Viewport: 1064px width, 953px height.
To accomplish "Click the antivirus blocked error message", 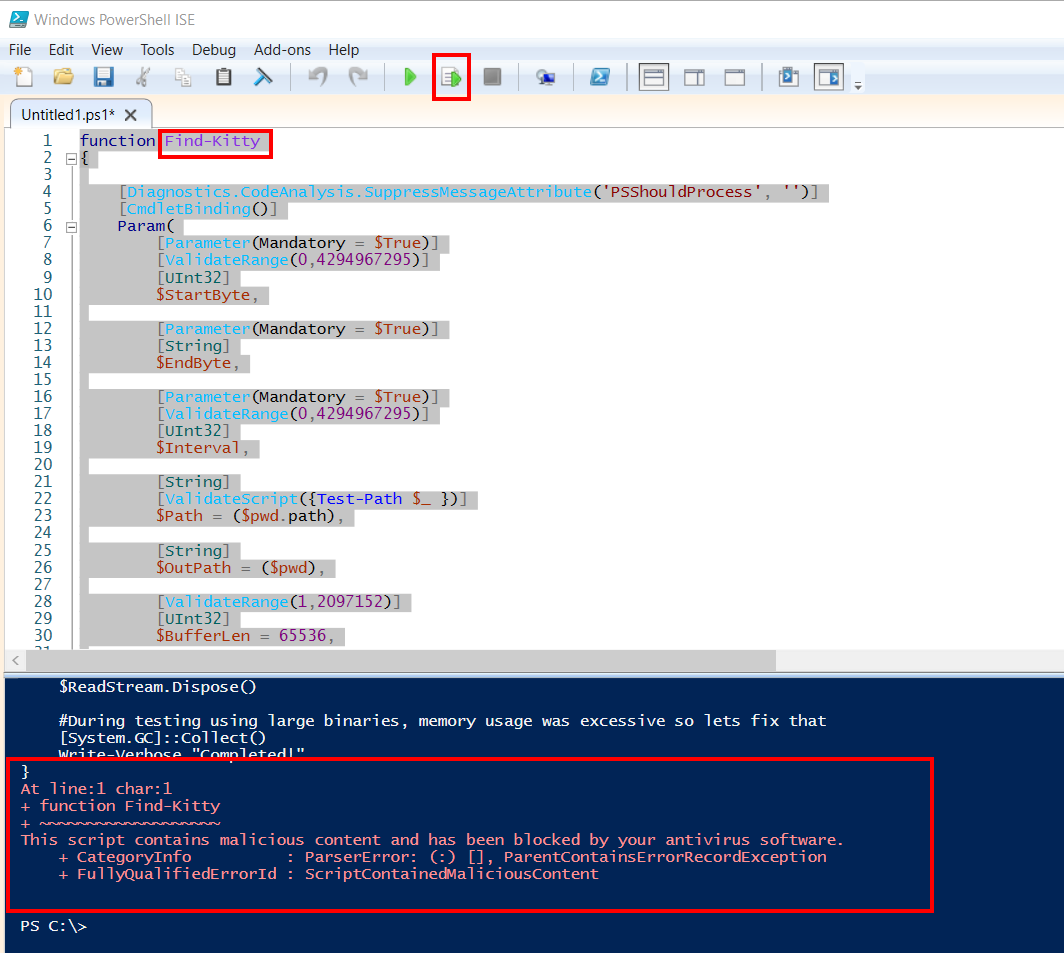I will [432, 840].
